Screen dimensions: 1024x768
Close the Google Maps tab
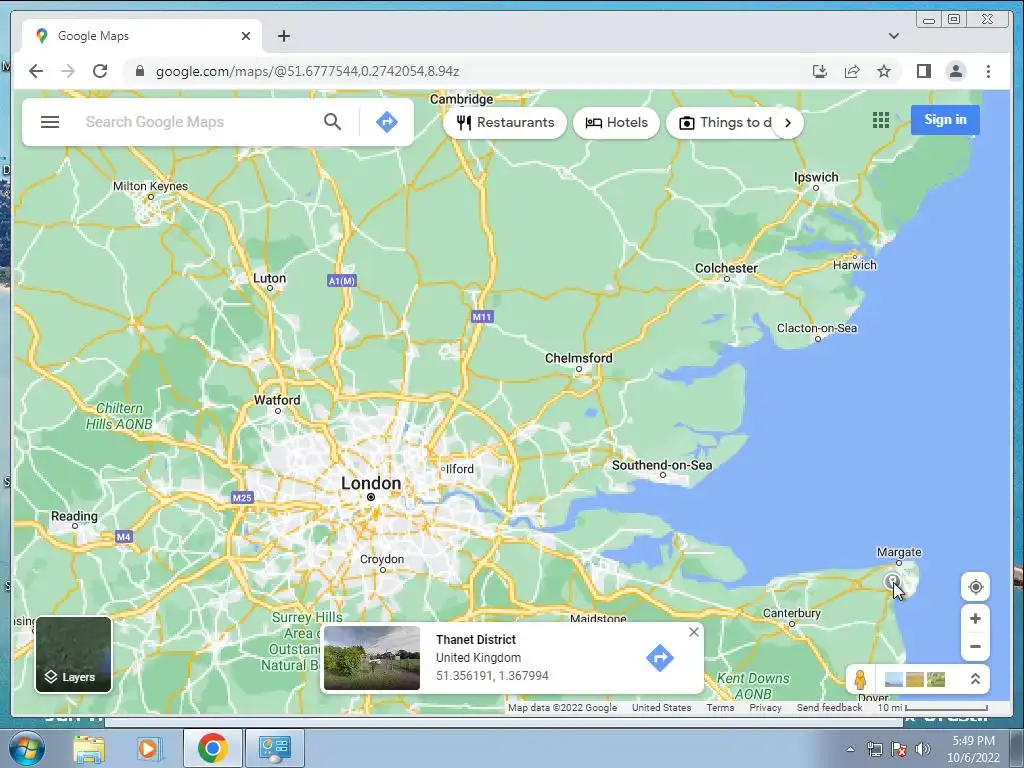(x=246, y=36)
